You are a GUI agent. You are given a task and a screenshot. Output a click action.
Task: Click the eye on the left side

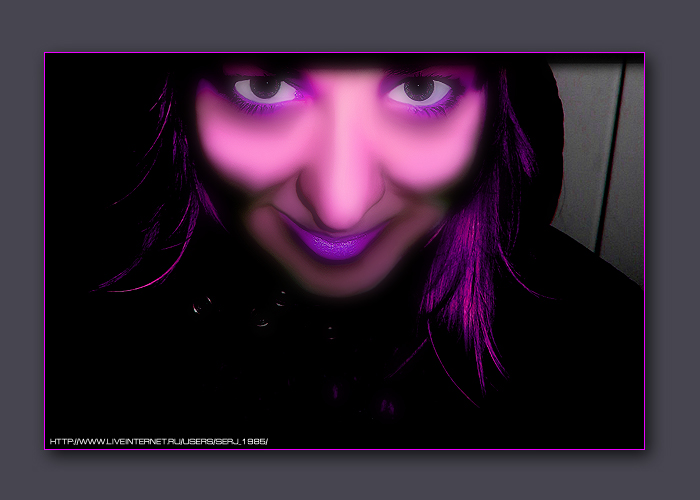[266, 90]
